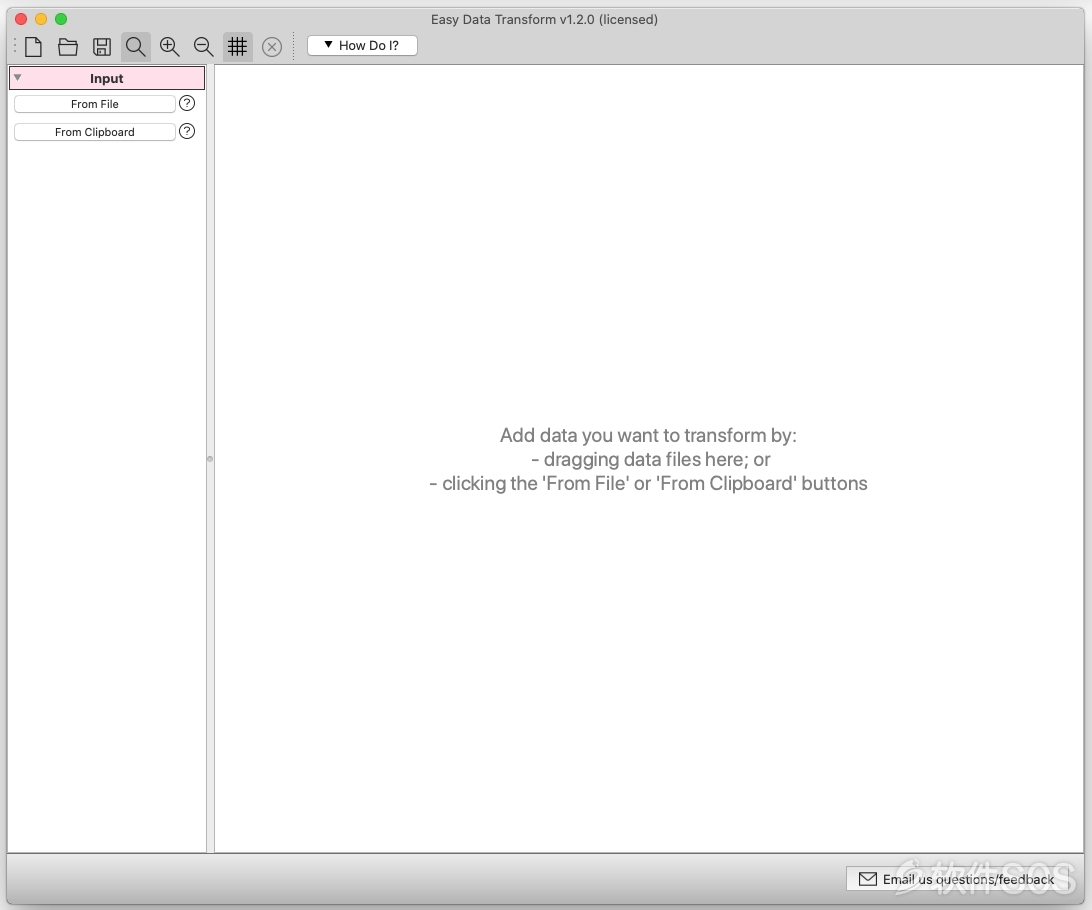The image size is (1092, 910).
Task: Open help for From File
Action: coord(187,103)
